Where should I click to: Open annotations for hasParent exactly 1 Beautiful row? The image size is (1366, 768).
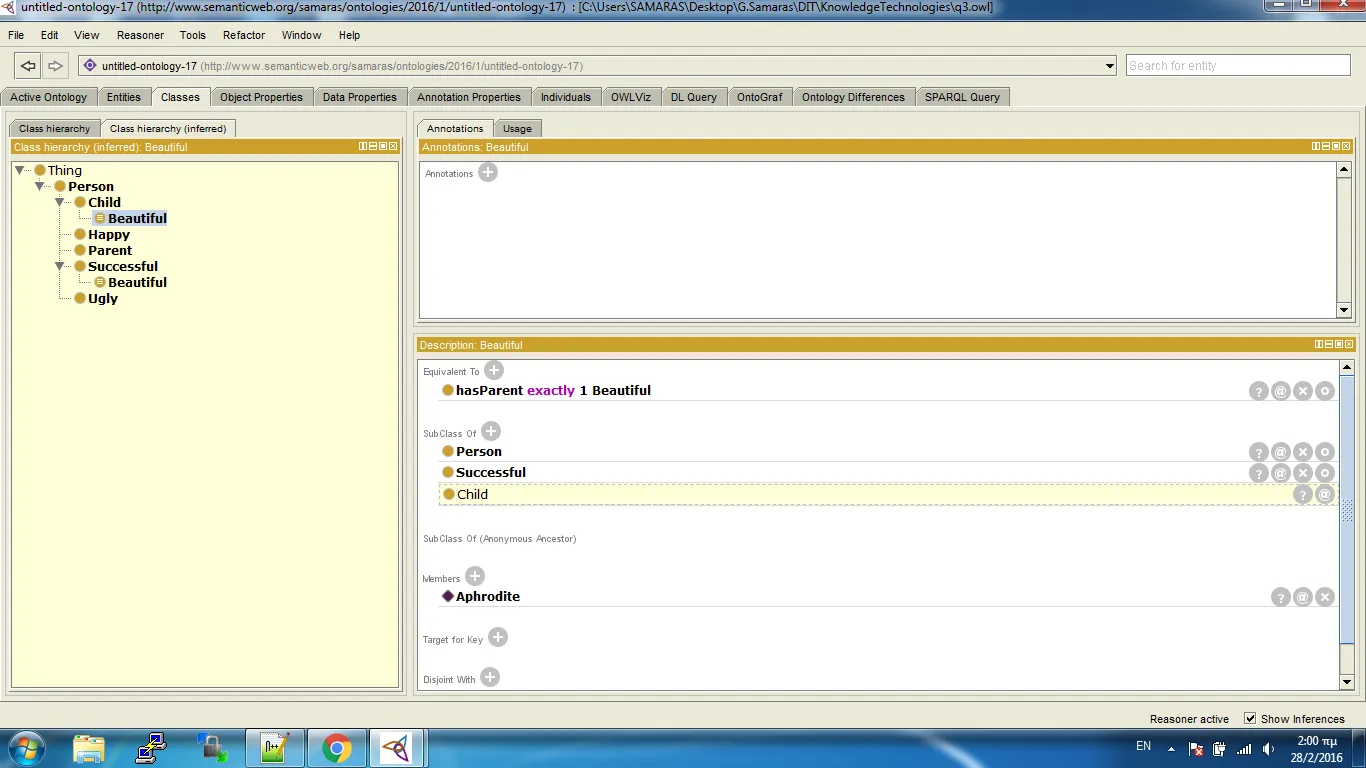click(1281, 391)
